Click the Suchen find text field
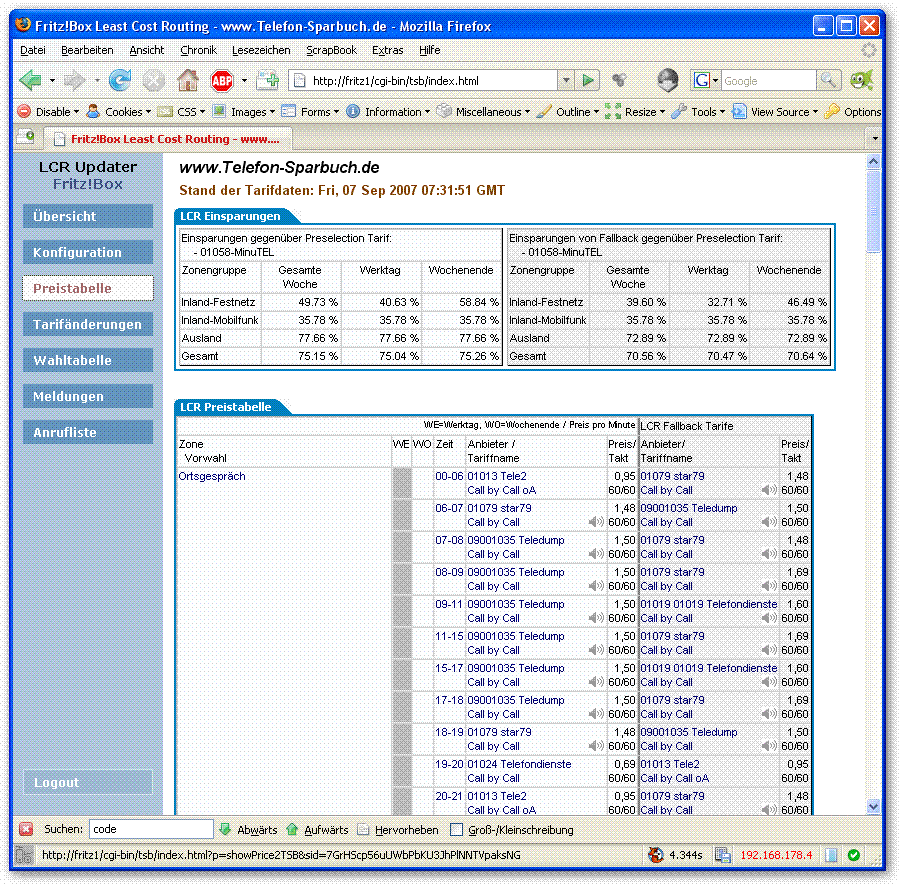 click(x=151, y=829)
